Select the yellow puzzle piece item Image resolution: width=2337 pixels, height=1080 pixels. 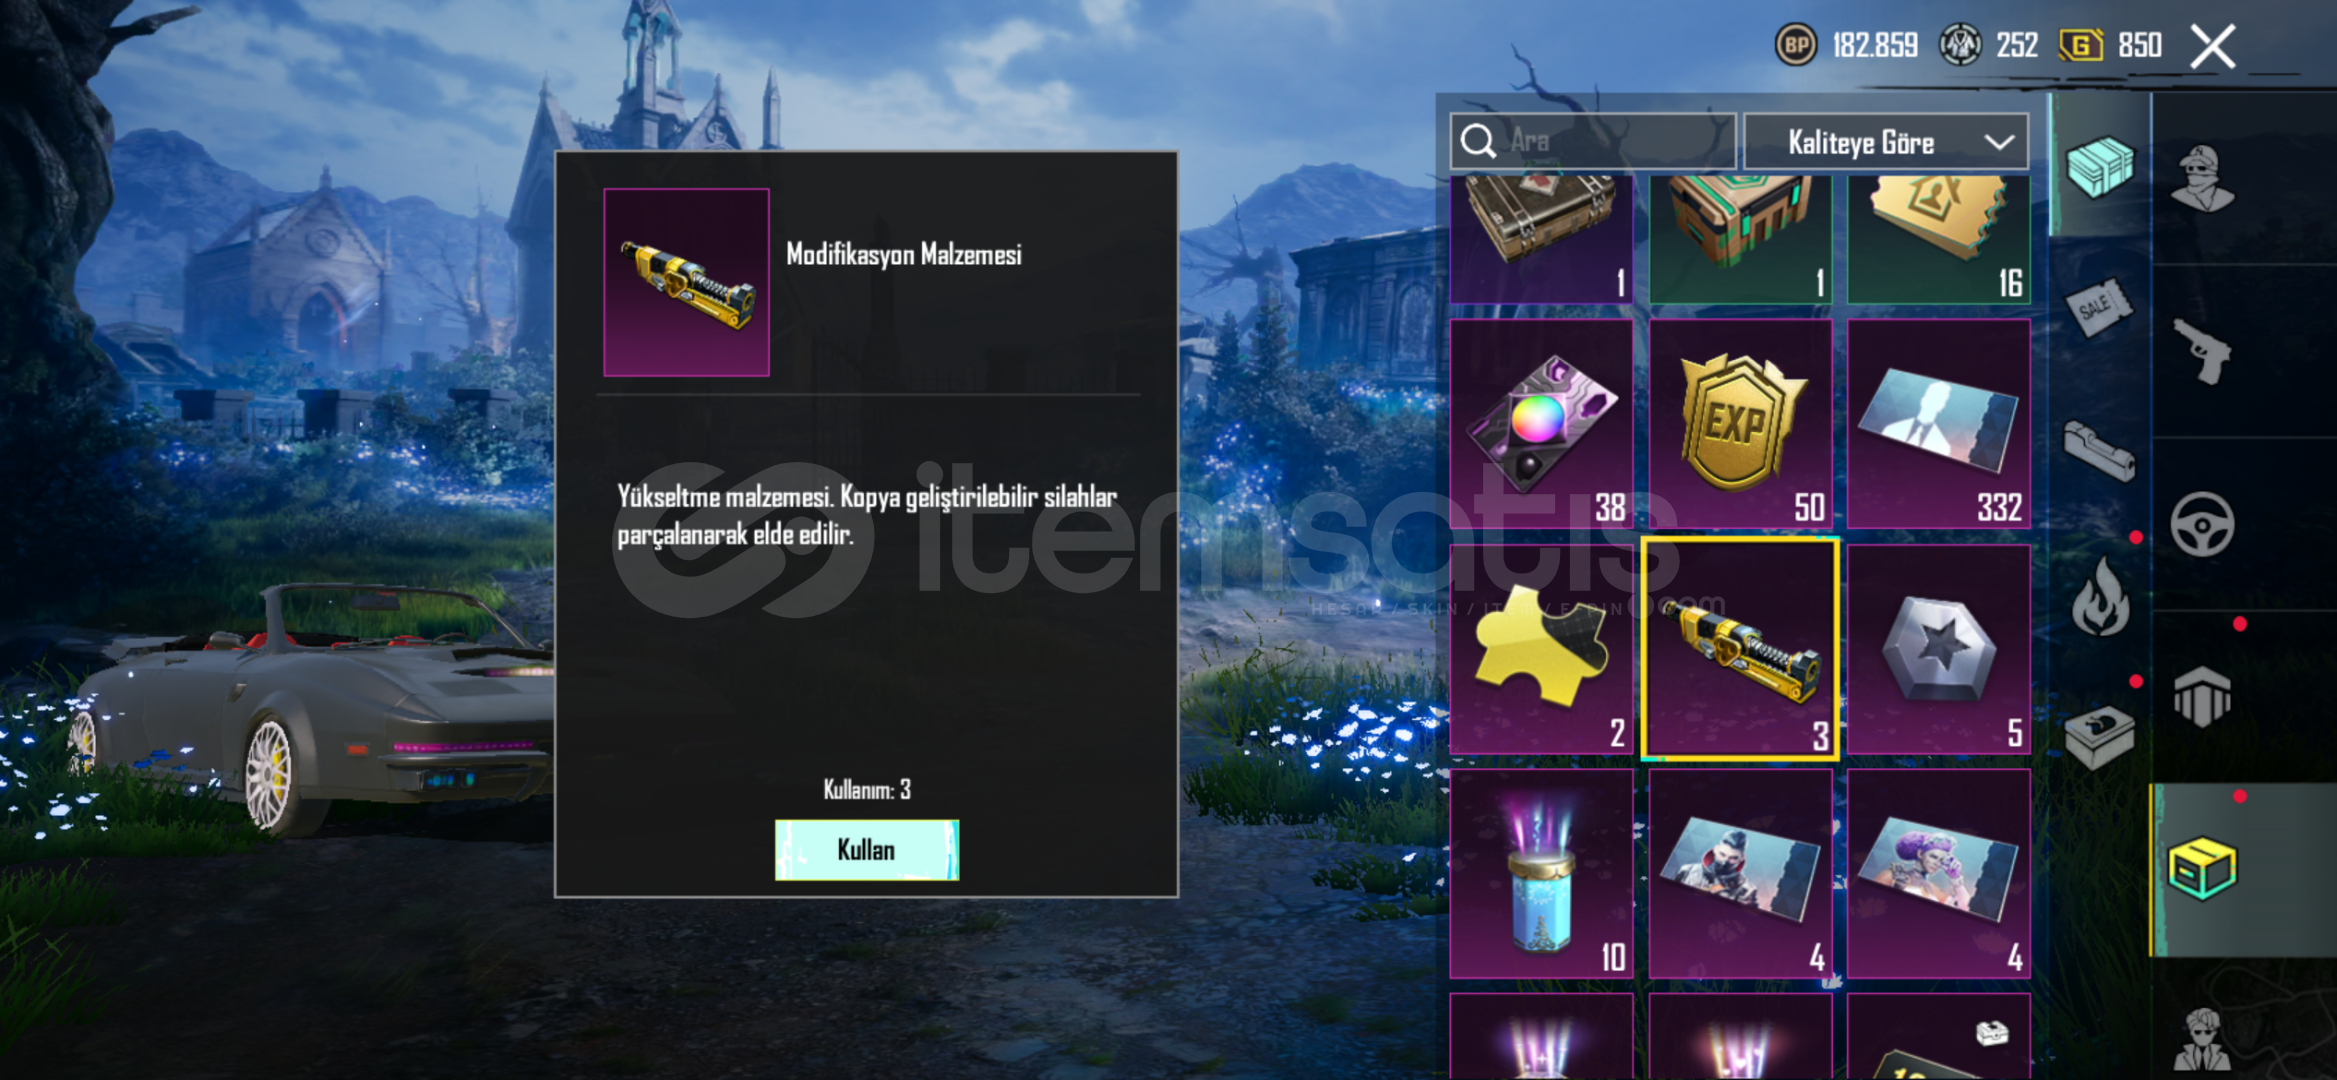1541,649
